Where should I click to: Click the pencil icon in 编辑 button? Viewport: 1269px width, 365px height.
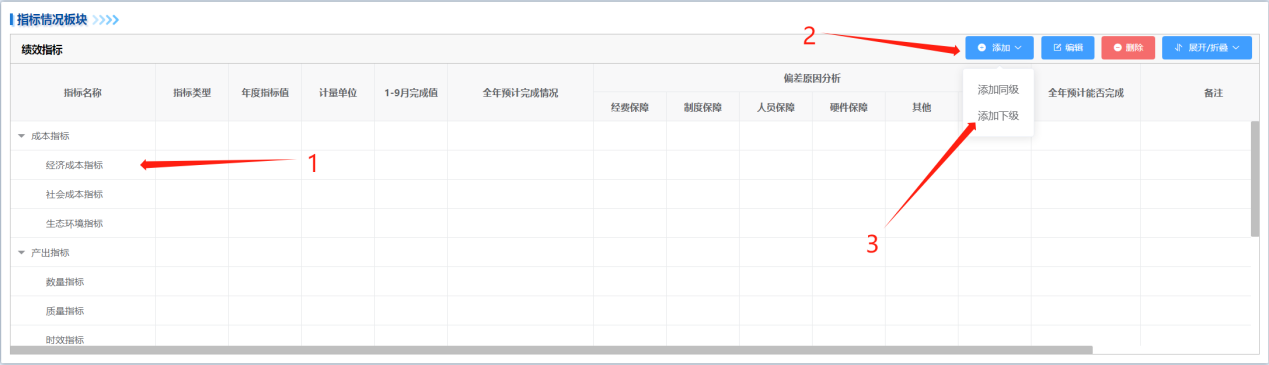[1057, 47]
